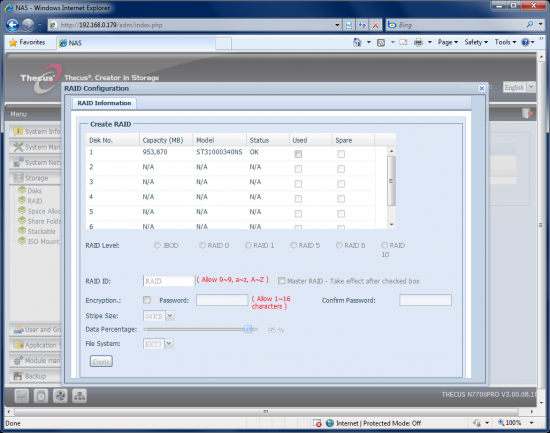Click the network status icon in bottom bar
This screenshot has height=433, width=550.
79,396
